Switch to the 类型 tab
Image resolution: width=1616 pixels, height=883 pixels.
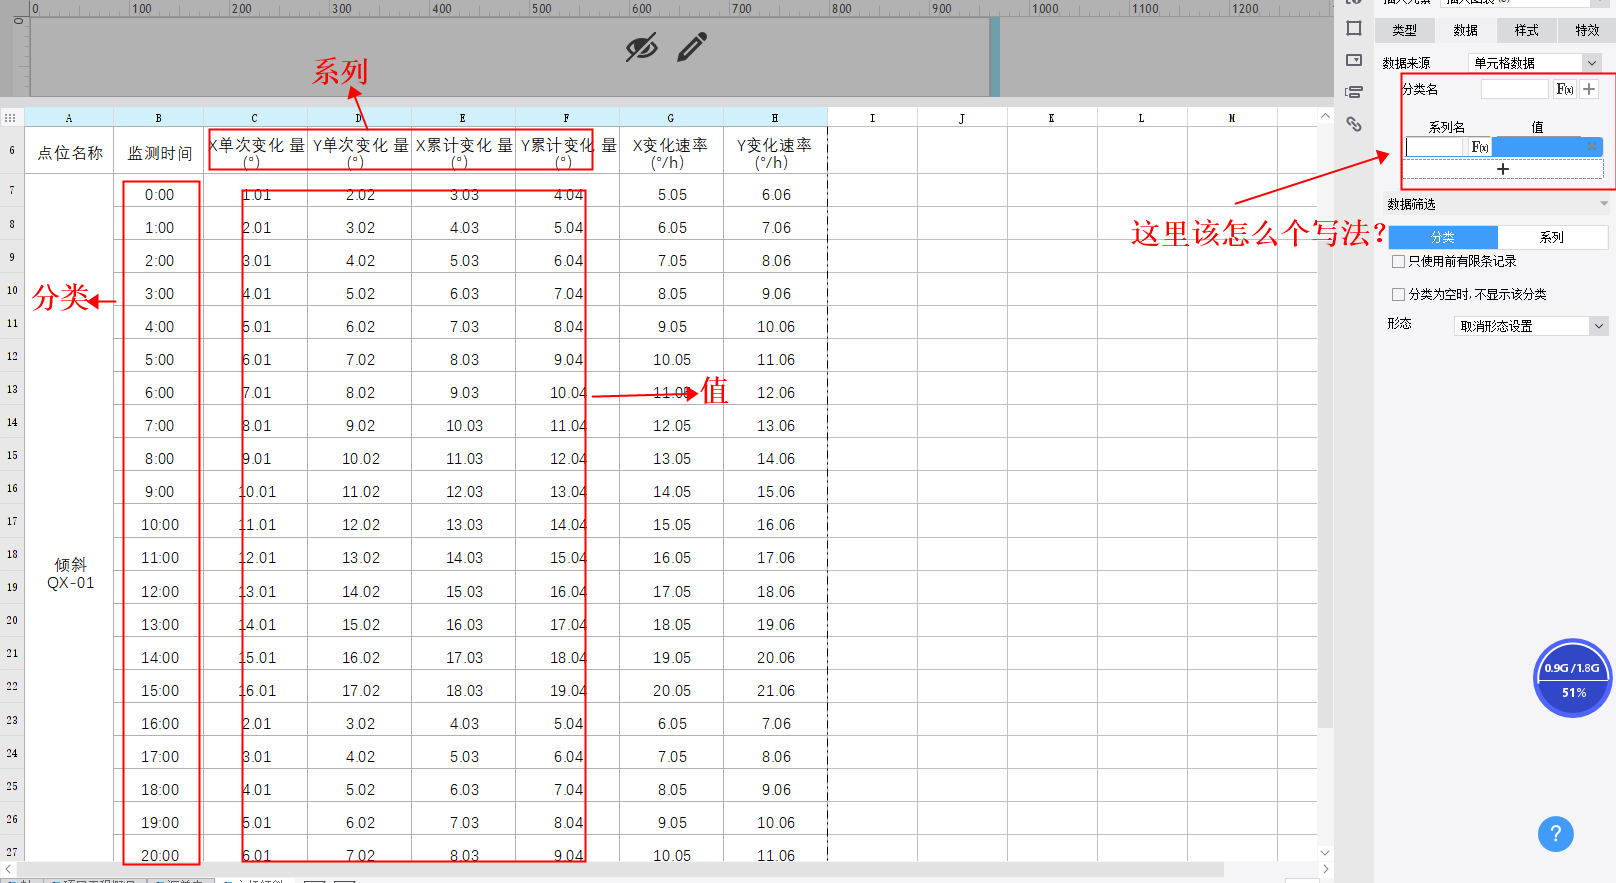pyautogui.click(x=1404, y=30)
